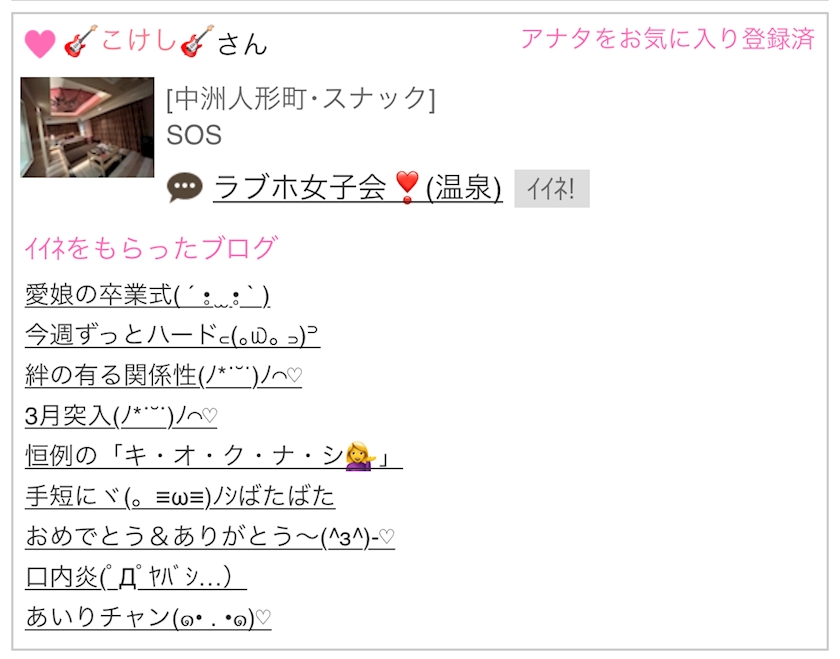Click the woman emoji in キ・オ・ク・ナ・シ link

pos(361,455)
